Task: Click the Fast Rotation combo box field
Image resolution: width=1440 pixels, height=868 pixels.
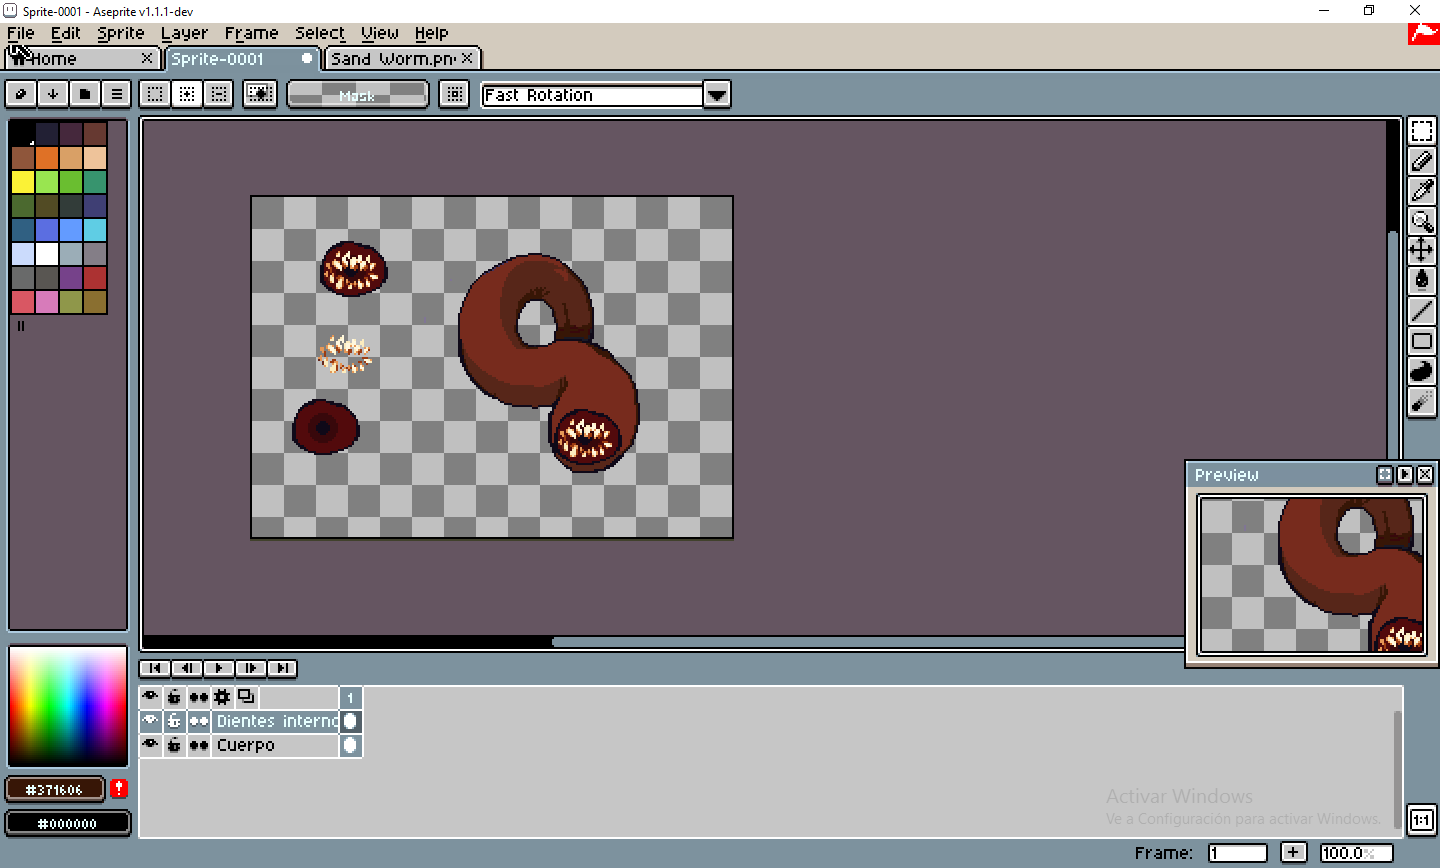Action: coord(592,95)
